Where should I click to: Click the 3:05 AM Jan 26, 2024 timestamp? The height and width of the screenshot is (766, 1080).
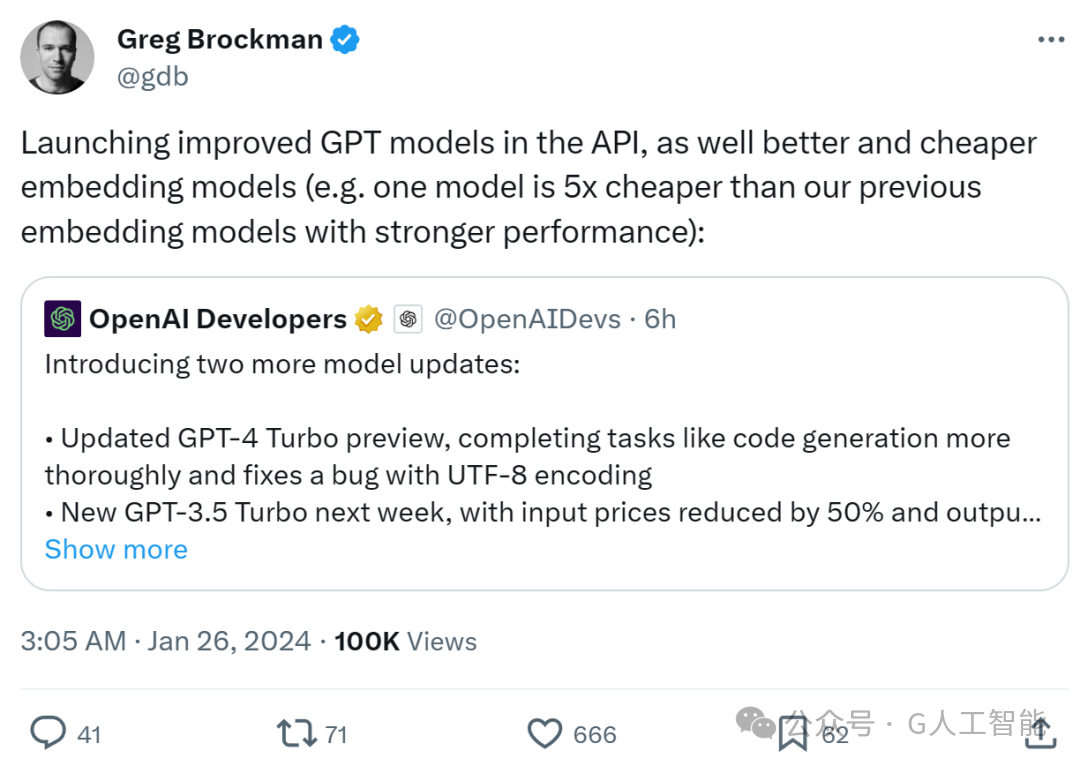pyautogui.click(x=165, y=641)
